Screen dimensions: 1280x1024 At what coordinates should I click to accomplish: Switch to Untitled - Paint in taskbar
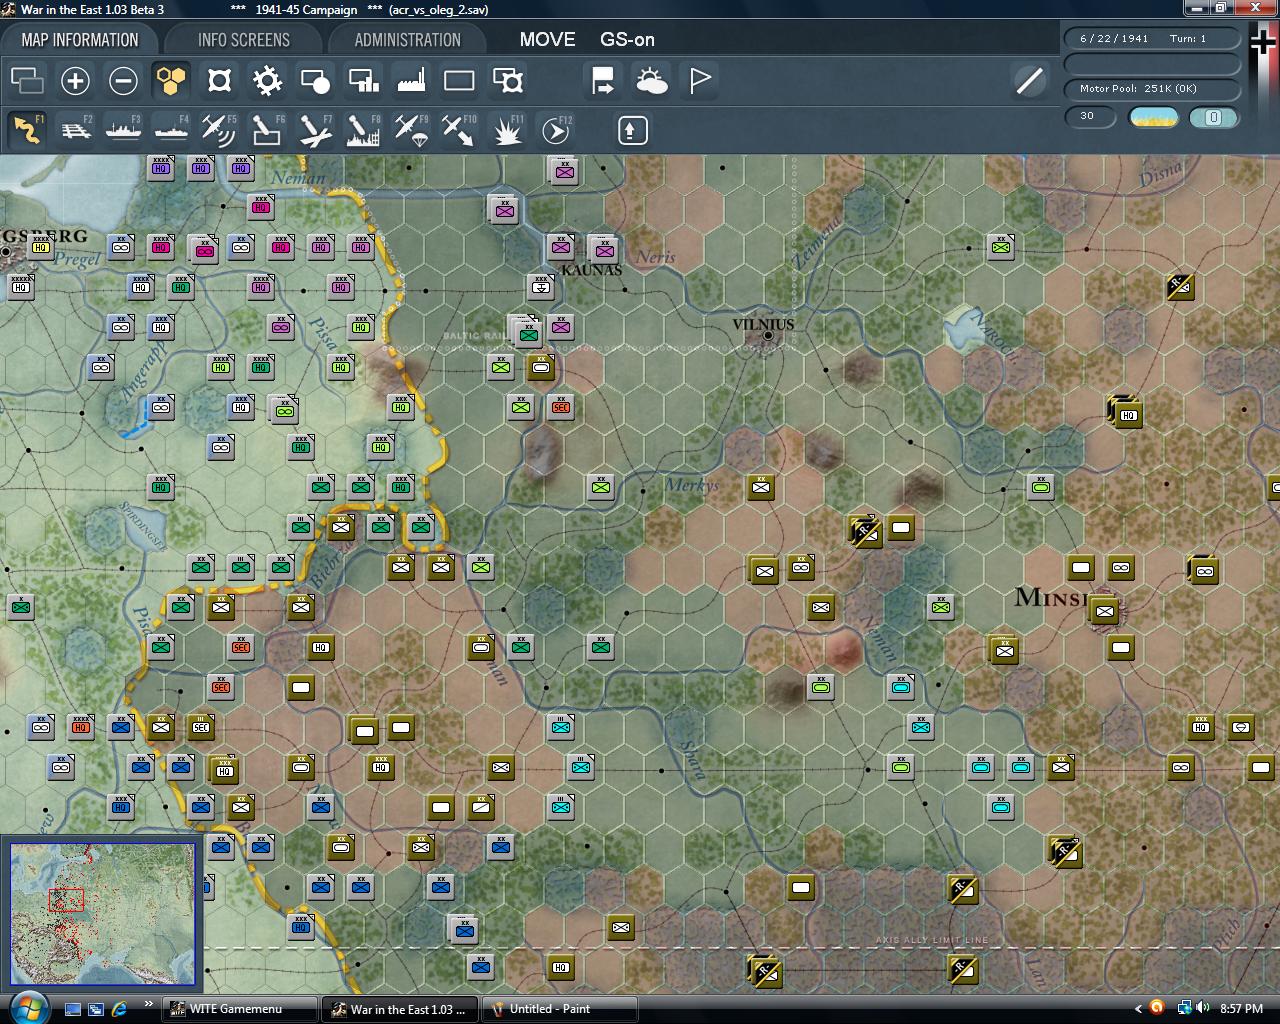click(x=560, y=1009)
